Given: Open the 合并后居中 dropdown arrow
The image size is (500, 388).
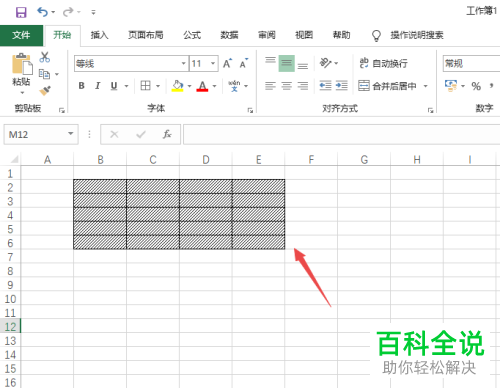Looking at the screenshot, I should (x=426, y=86).
